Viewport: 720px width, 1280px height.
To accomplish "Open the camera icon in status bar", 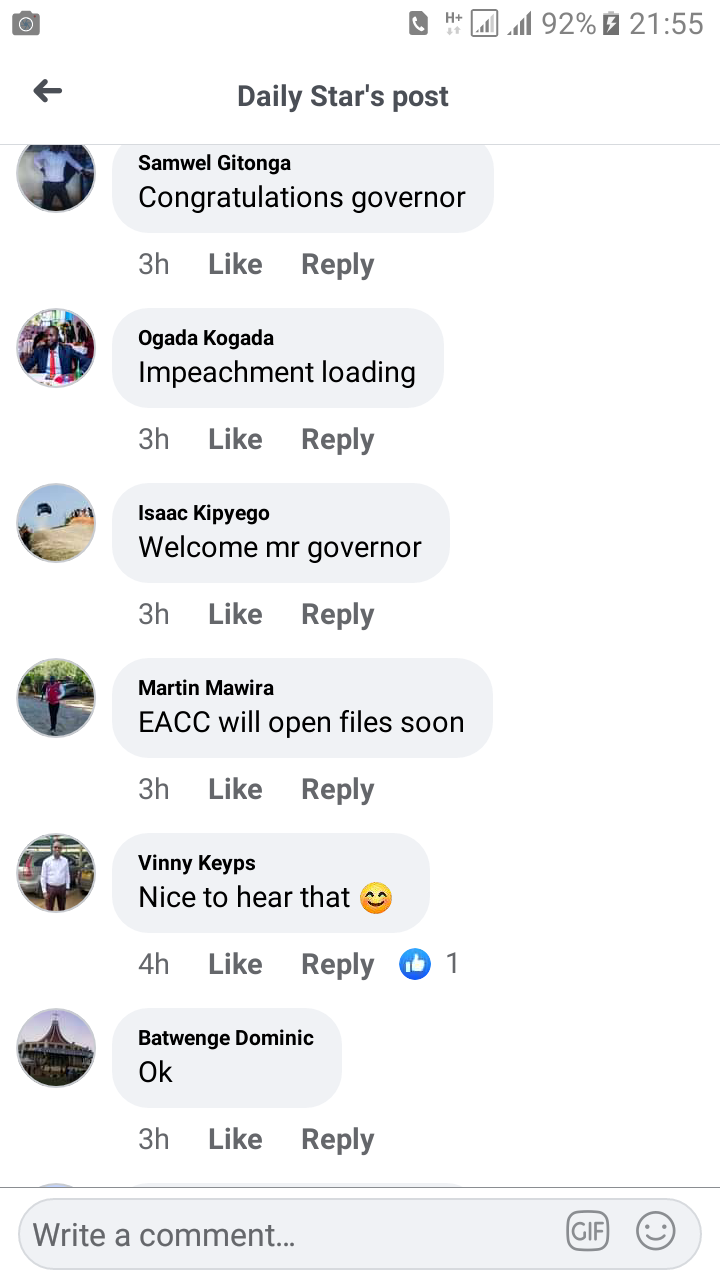I will coord(26,23).
